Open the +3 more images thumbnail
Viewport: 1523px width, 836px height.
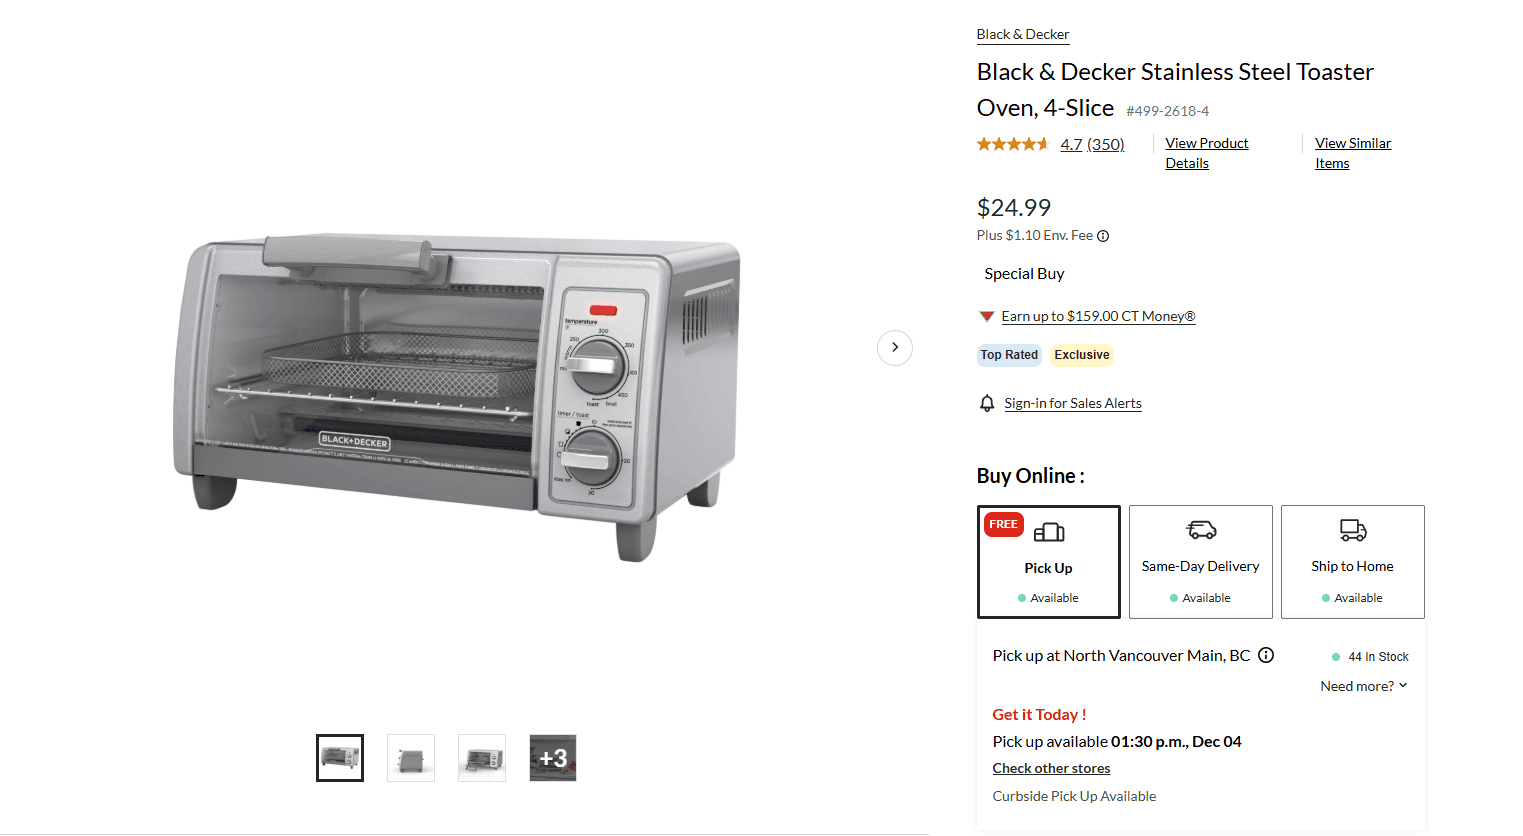click(x=553, y=758)
